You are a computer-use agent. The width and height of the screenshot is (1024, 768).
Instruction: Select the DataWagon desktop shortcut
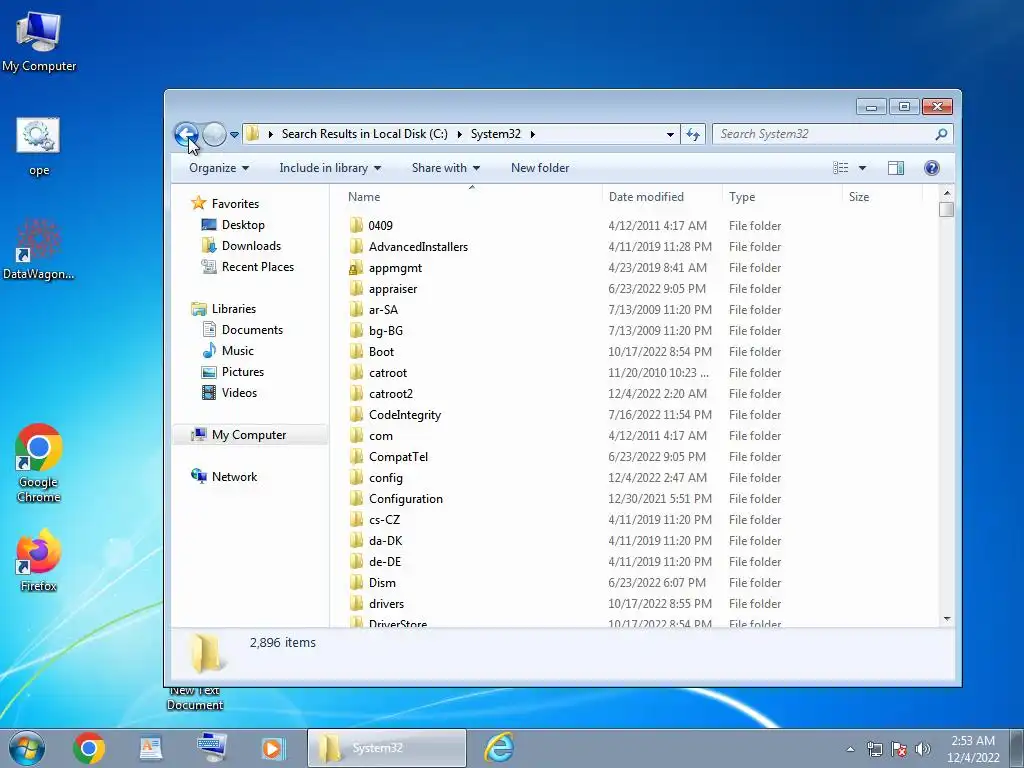pyautogui.click(x=39, y=249)
